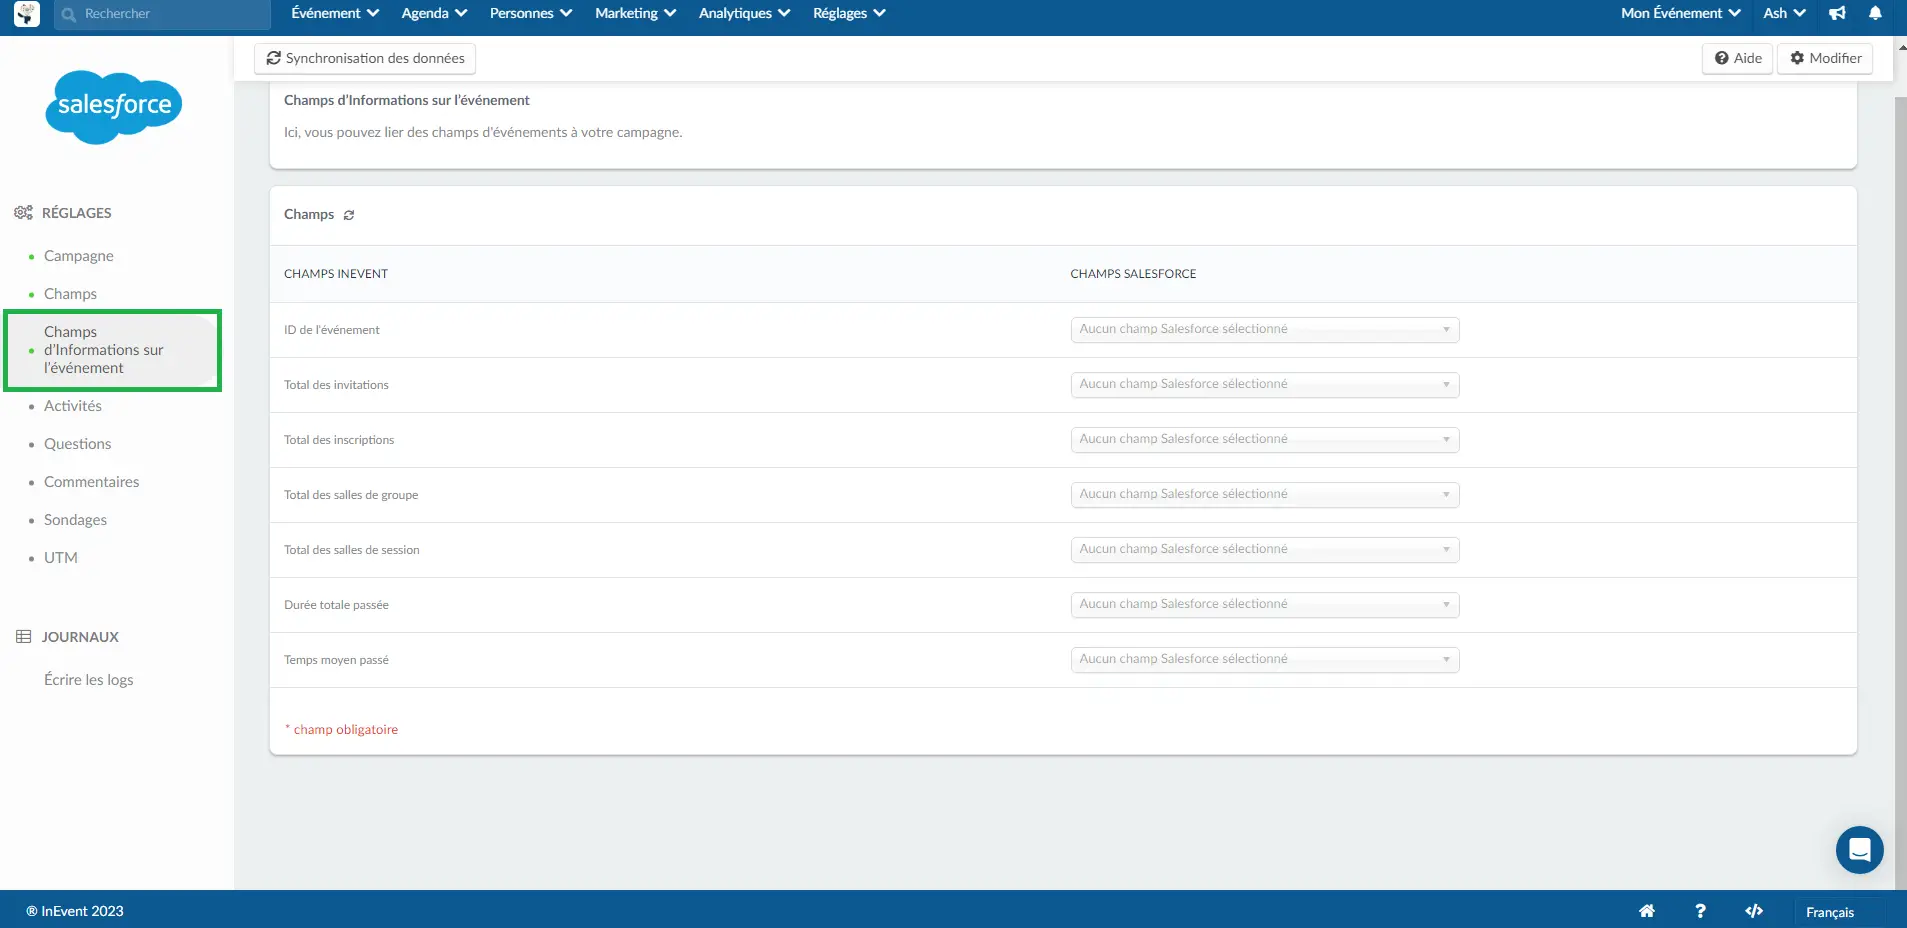This screenshot has height=928, width=1907.
Task: Open the Réglages top menu
Action: coord(849,13)
